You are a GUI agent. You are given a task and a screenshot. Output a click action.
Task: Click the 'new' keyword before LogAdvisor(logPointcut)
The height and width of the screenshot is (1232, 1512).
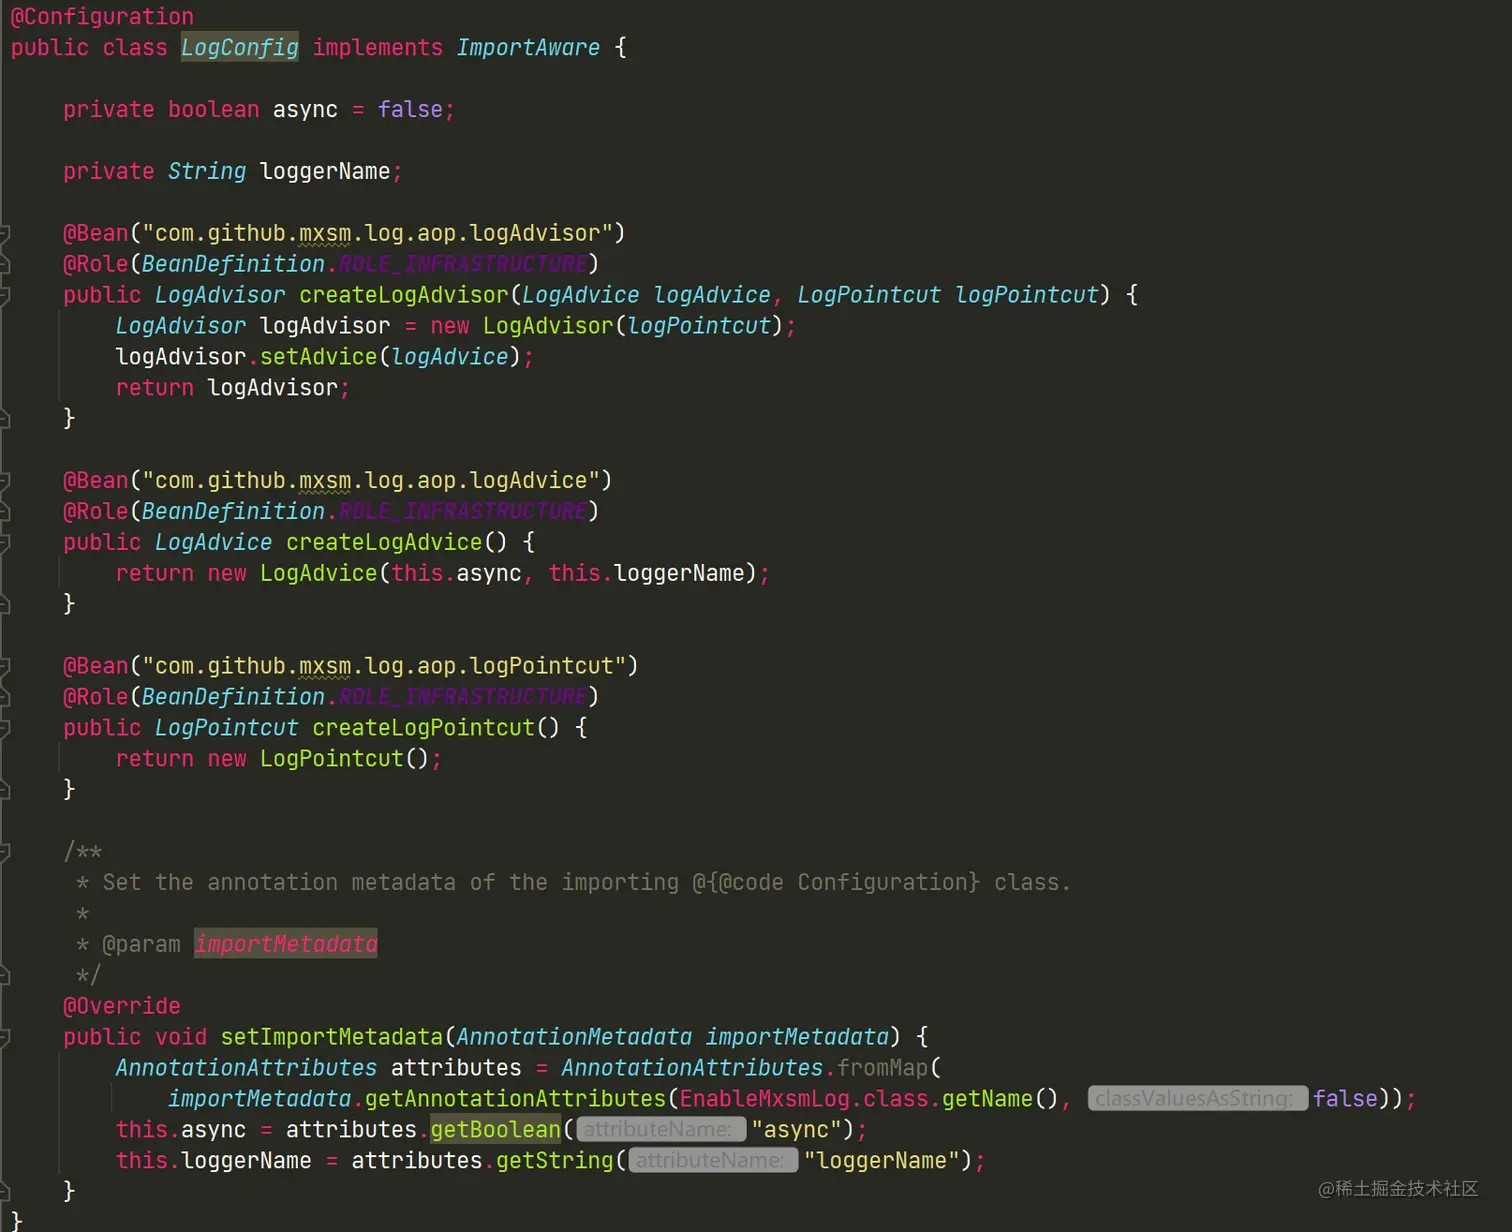pyautogui.click(x=450, y=327)
